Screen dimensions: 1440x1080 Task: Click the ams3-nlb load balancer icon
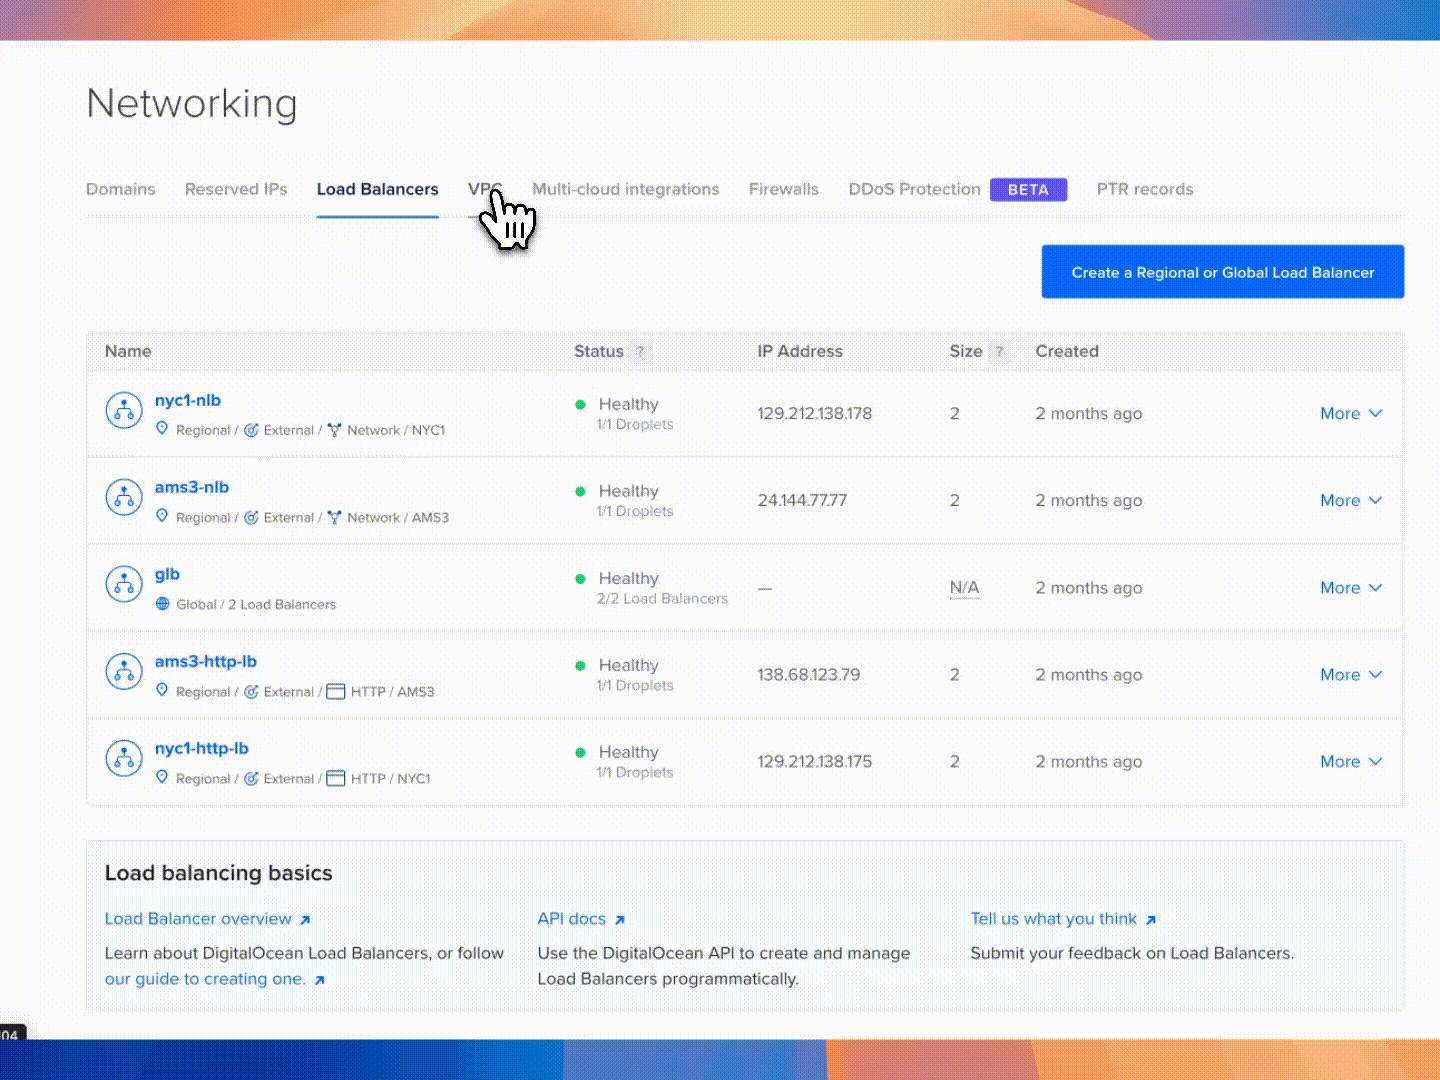124,498
